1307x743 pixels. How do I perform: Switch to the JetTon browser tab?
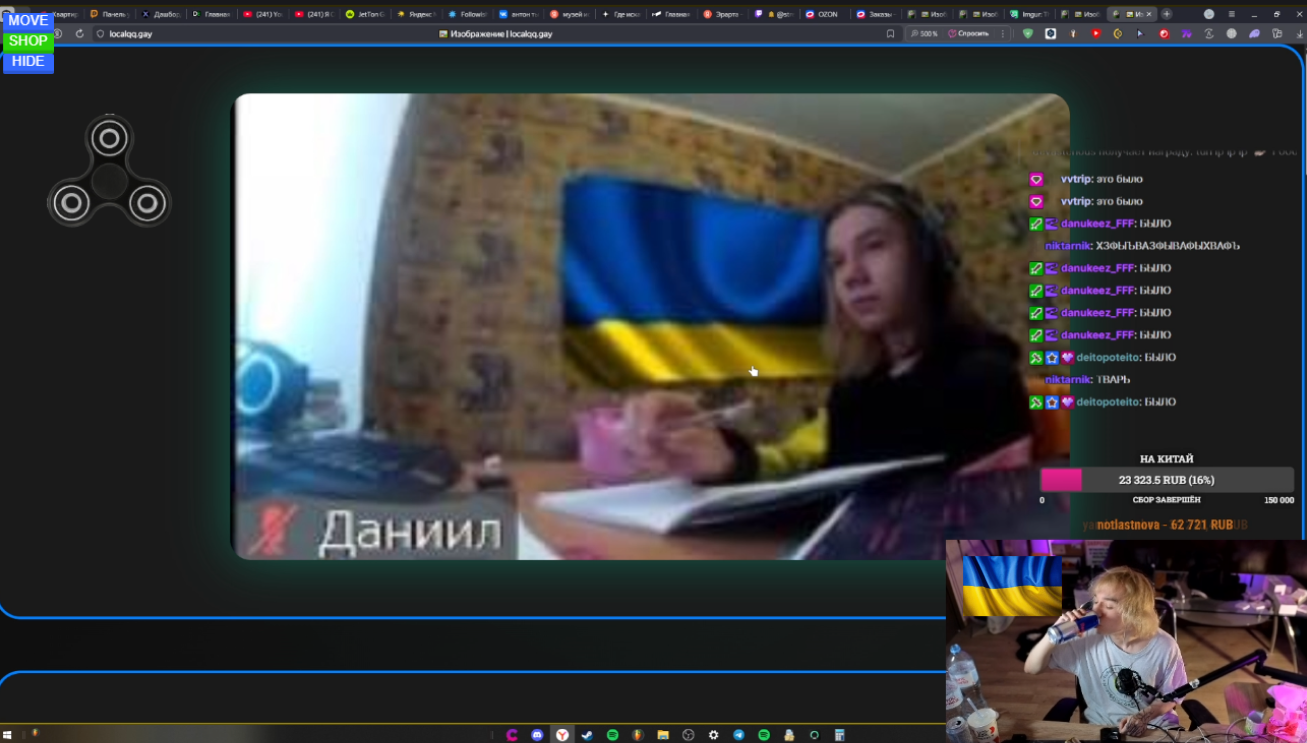pos(365,14)
